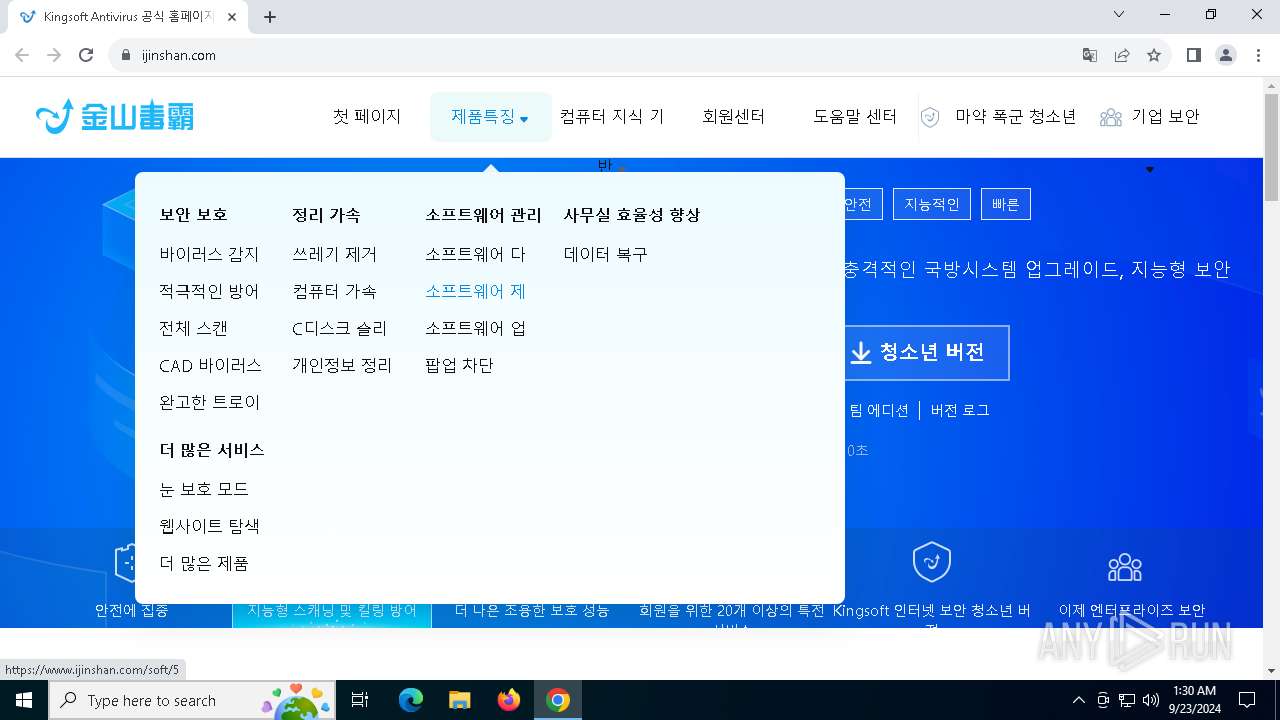Select 개인정보 정리 menu entry
This screenshot has height=720, width=1280.
coord(342,365)
